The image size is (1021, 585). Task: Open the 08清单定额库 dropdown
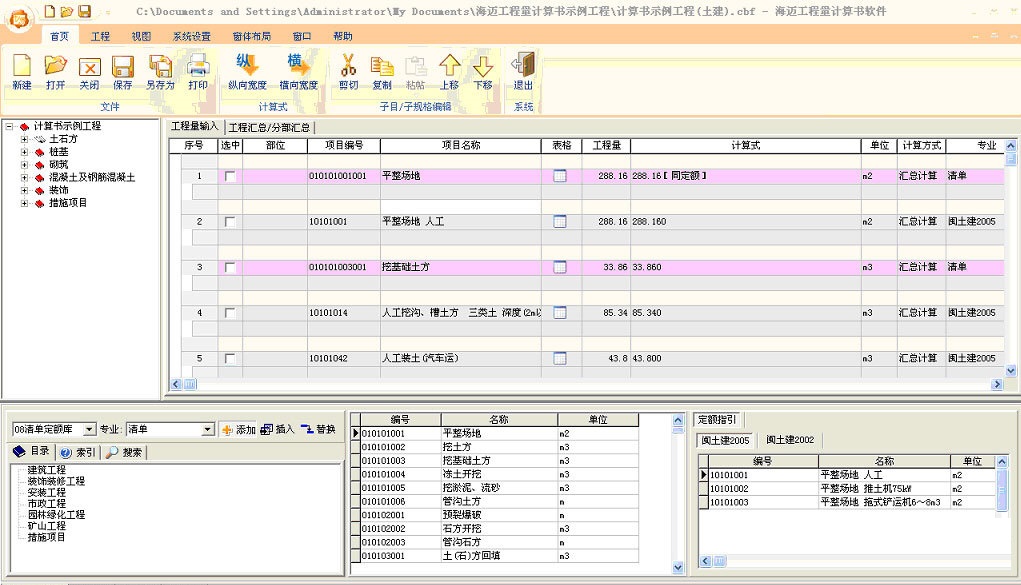[90, 429]
